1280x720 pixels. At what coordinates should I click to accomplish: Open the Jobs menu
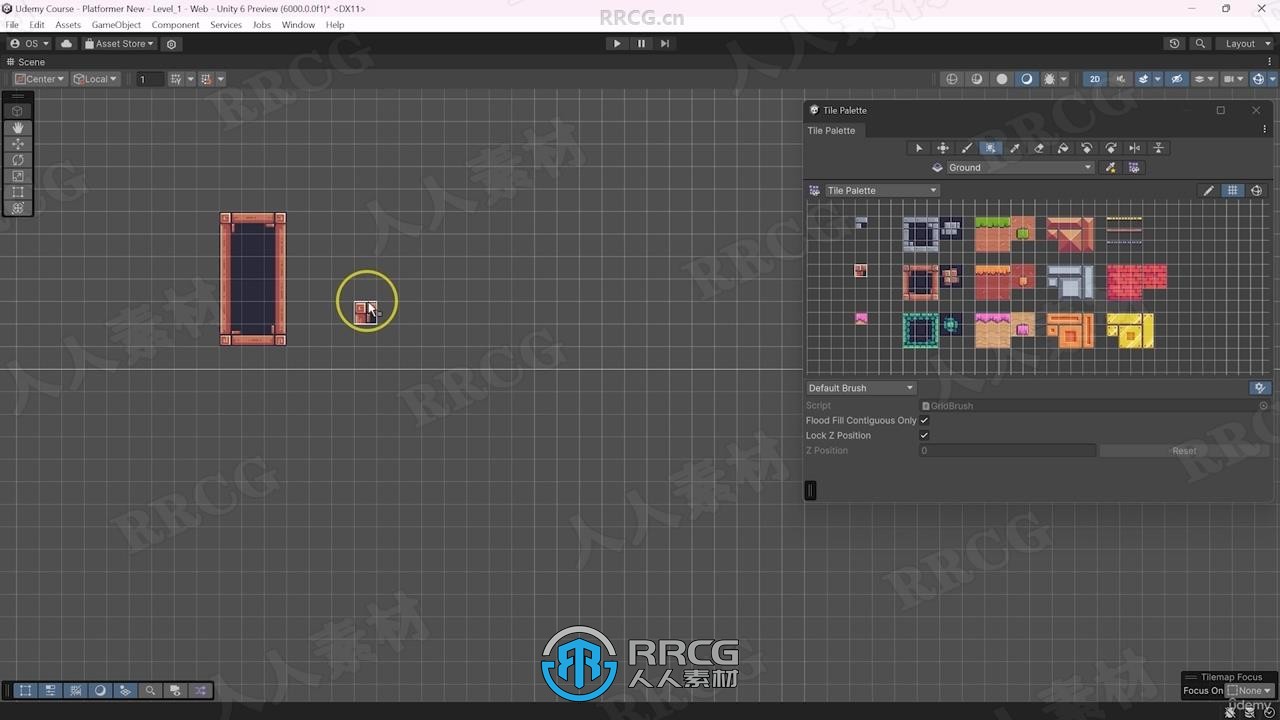pyautogui.click(x=261, y=25)
